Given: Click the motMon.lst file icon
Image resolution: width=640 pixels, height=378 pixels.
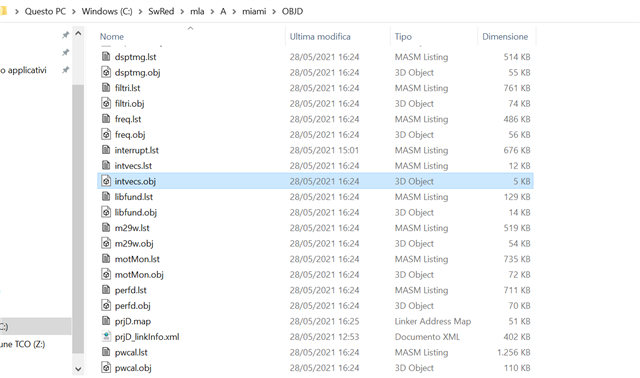Looking at the screenshot, I should (x=106, y=258).
